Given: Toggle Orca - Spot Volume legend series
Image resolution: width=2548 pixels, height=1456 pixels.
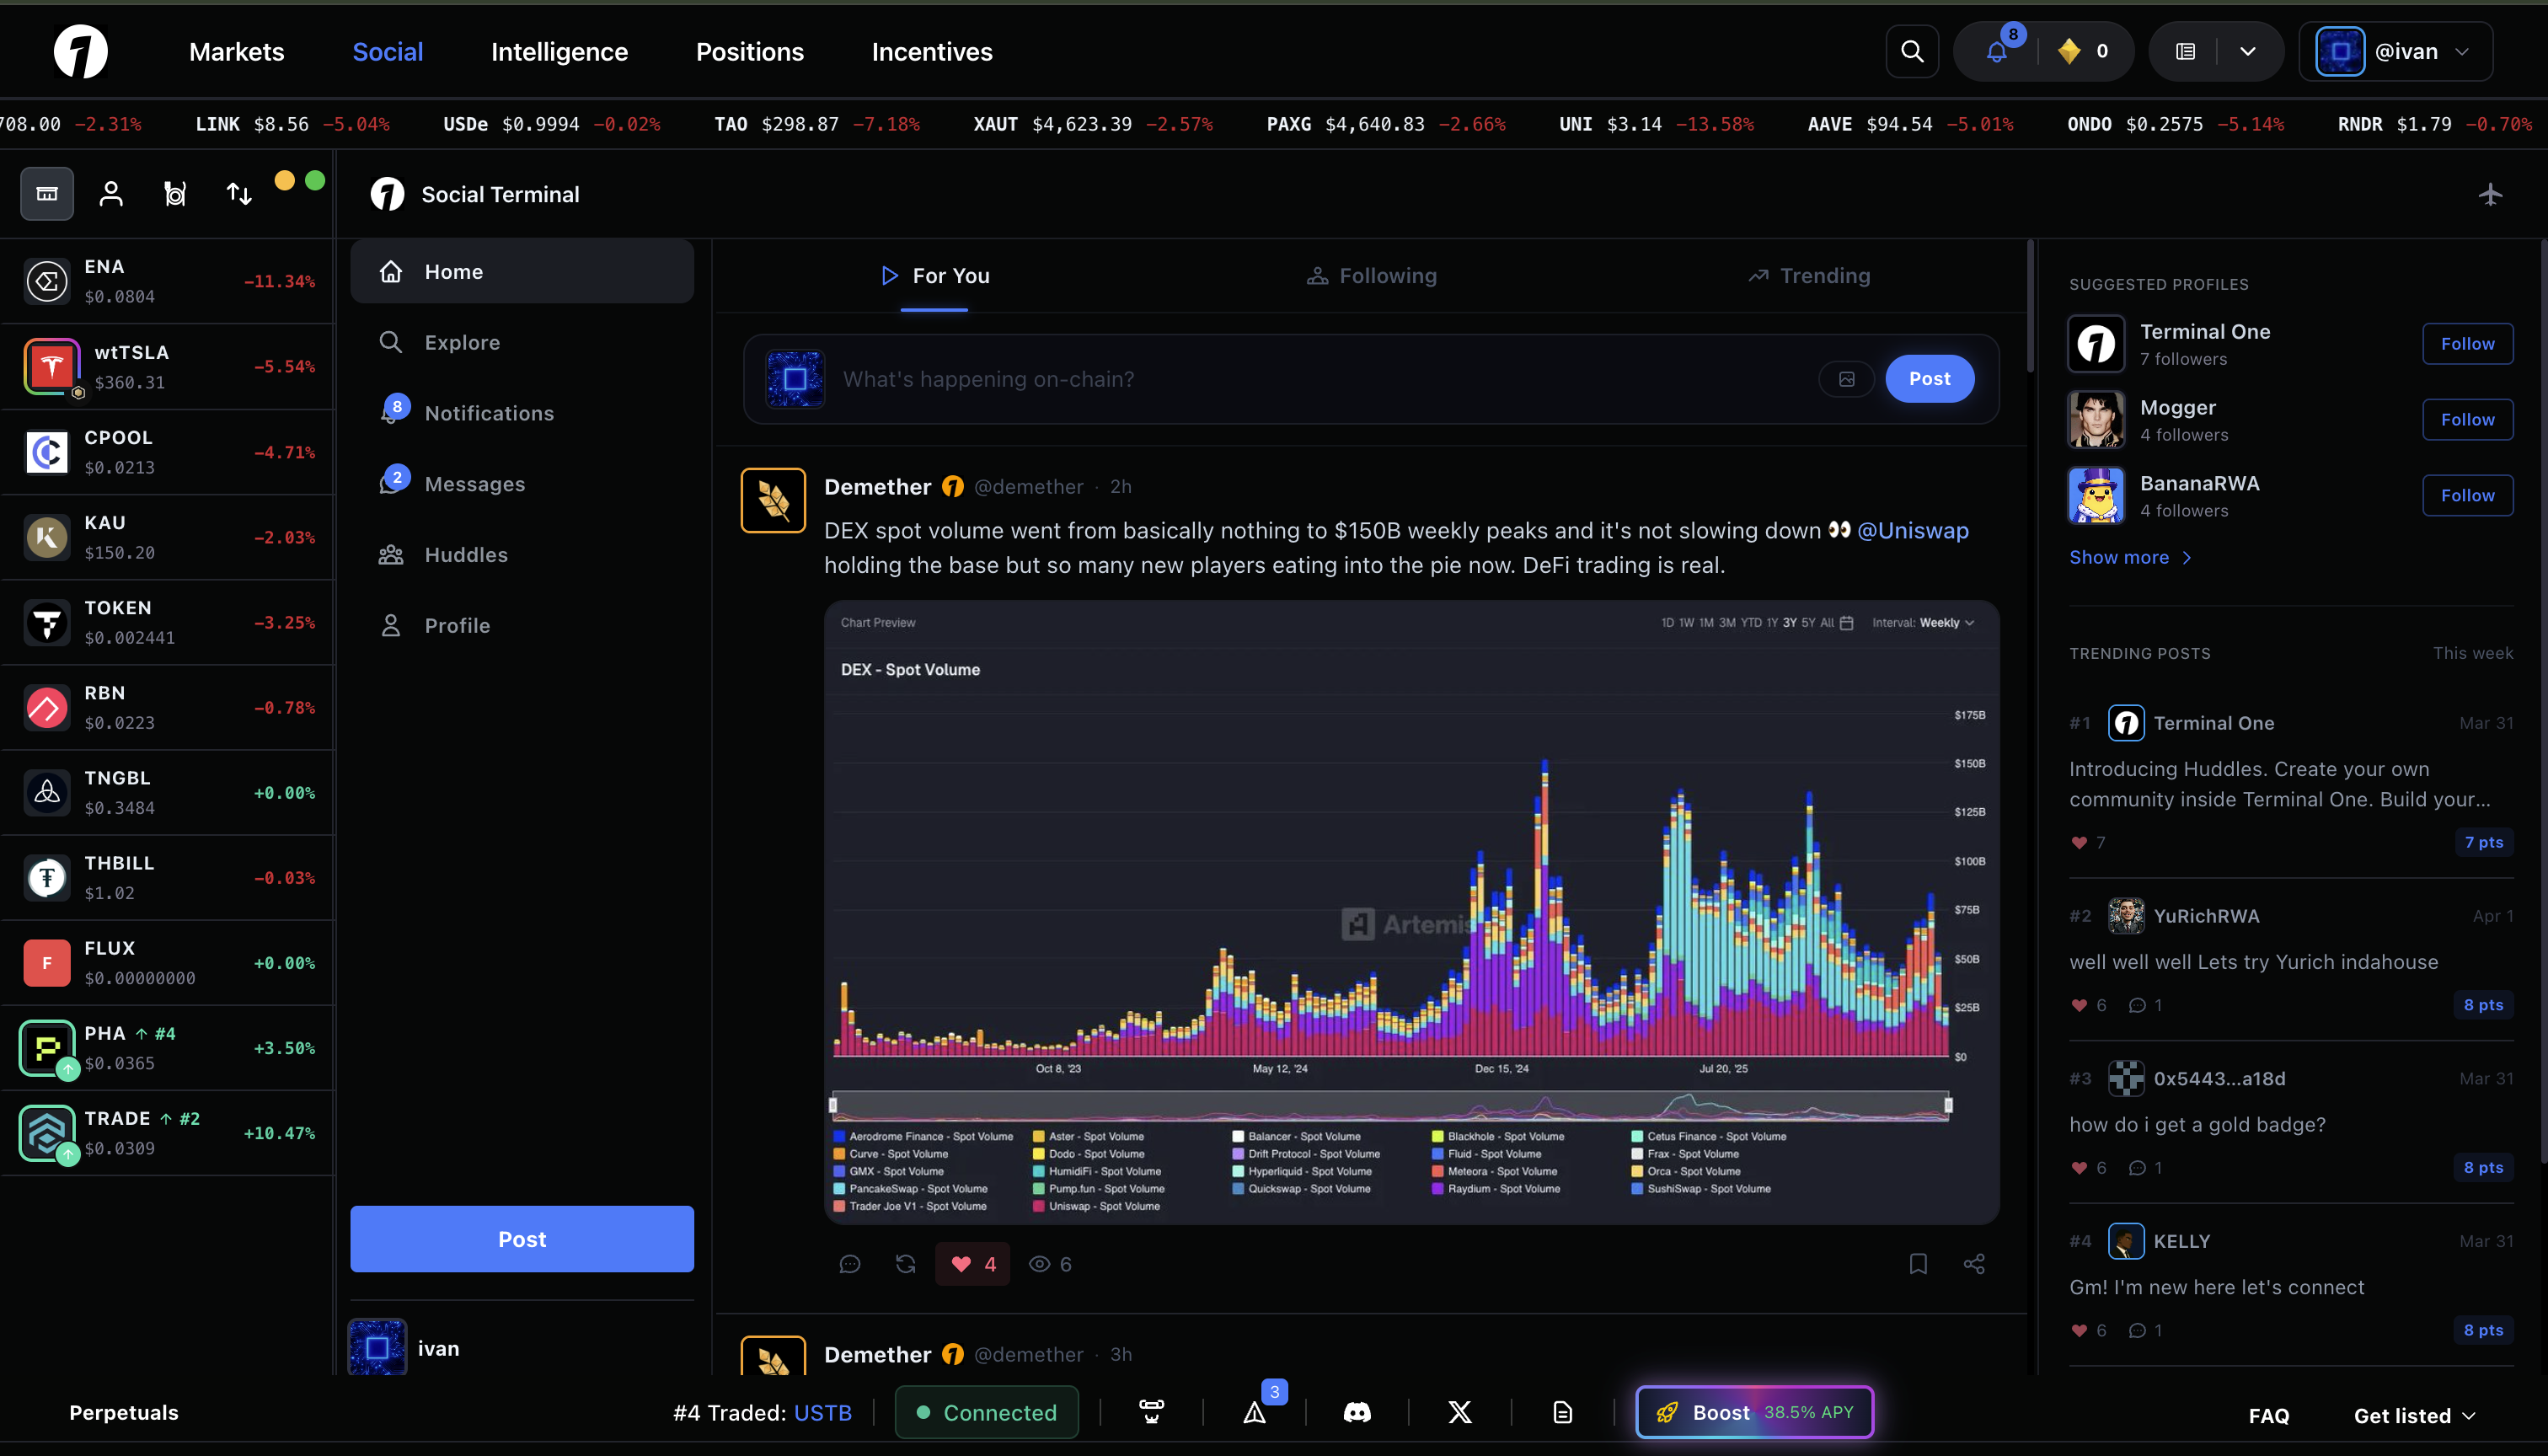Looking at the screenshot, I should point(1686,1171).
